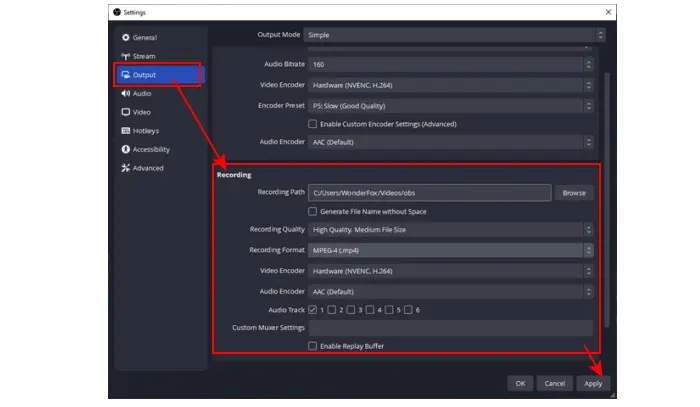The height and width of the screenshot is (407, 700).
Task: Click the Accessibility icon in sidebar
Action: pyautogui.click(x=125, y=149)
